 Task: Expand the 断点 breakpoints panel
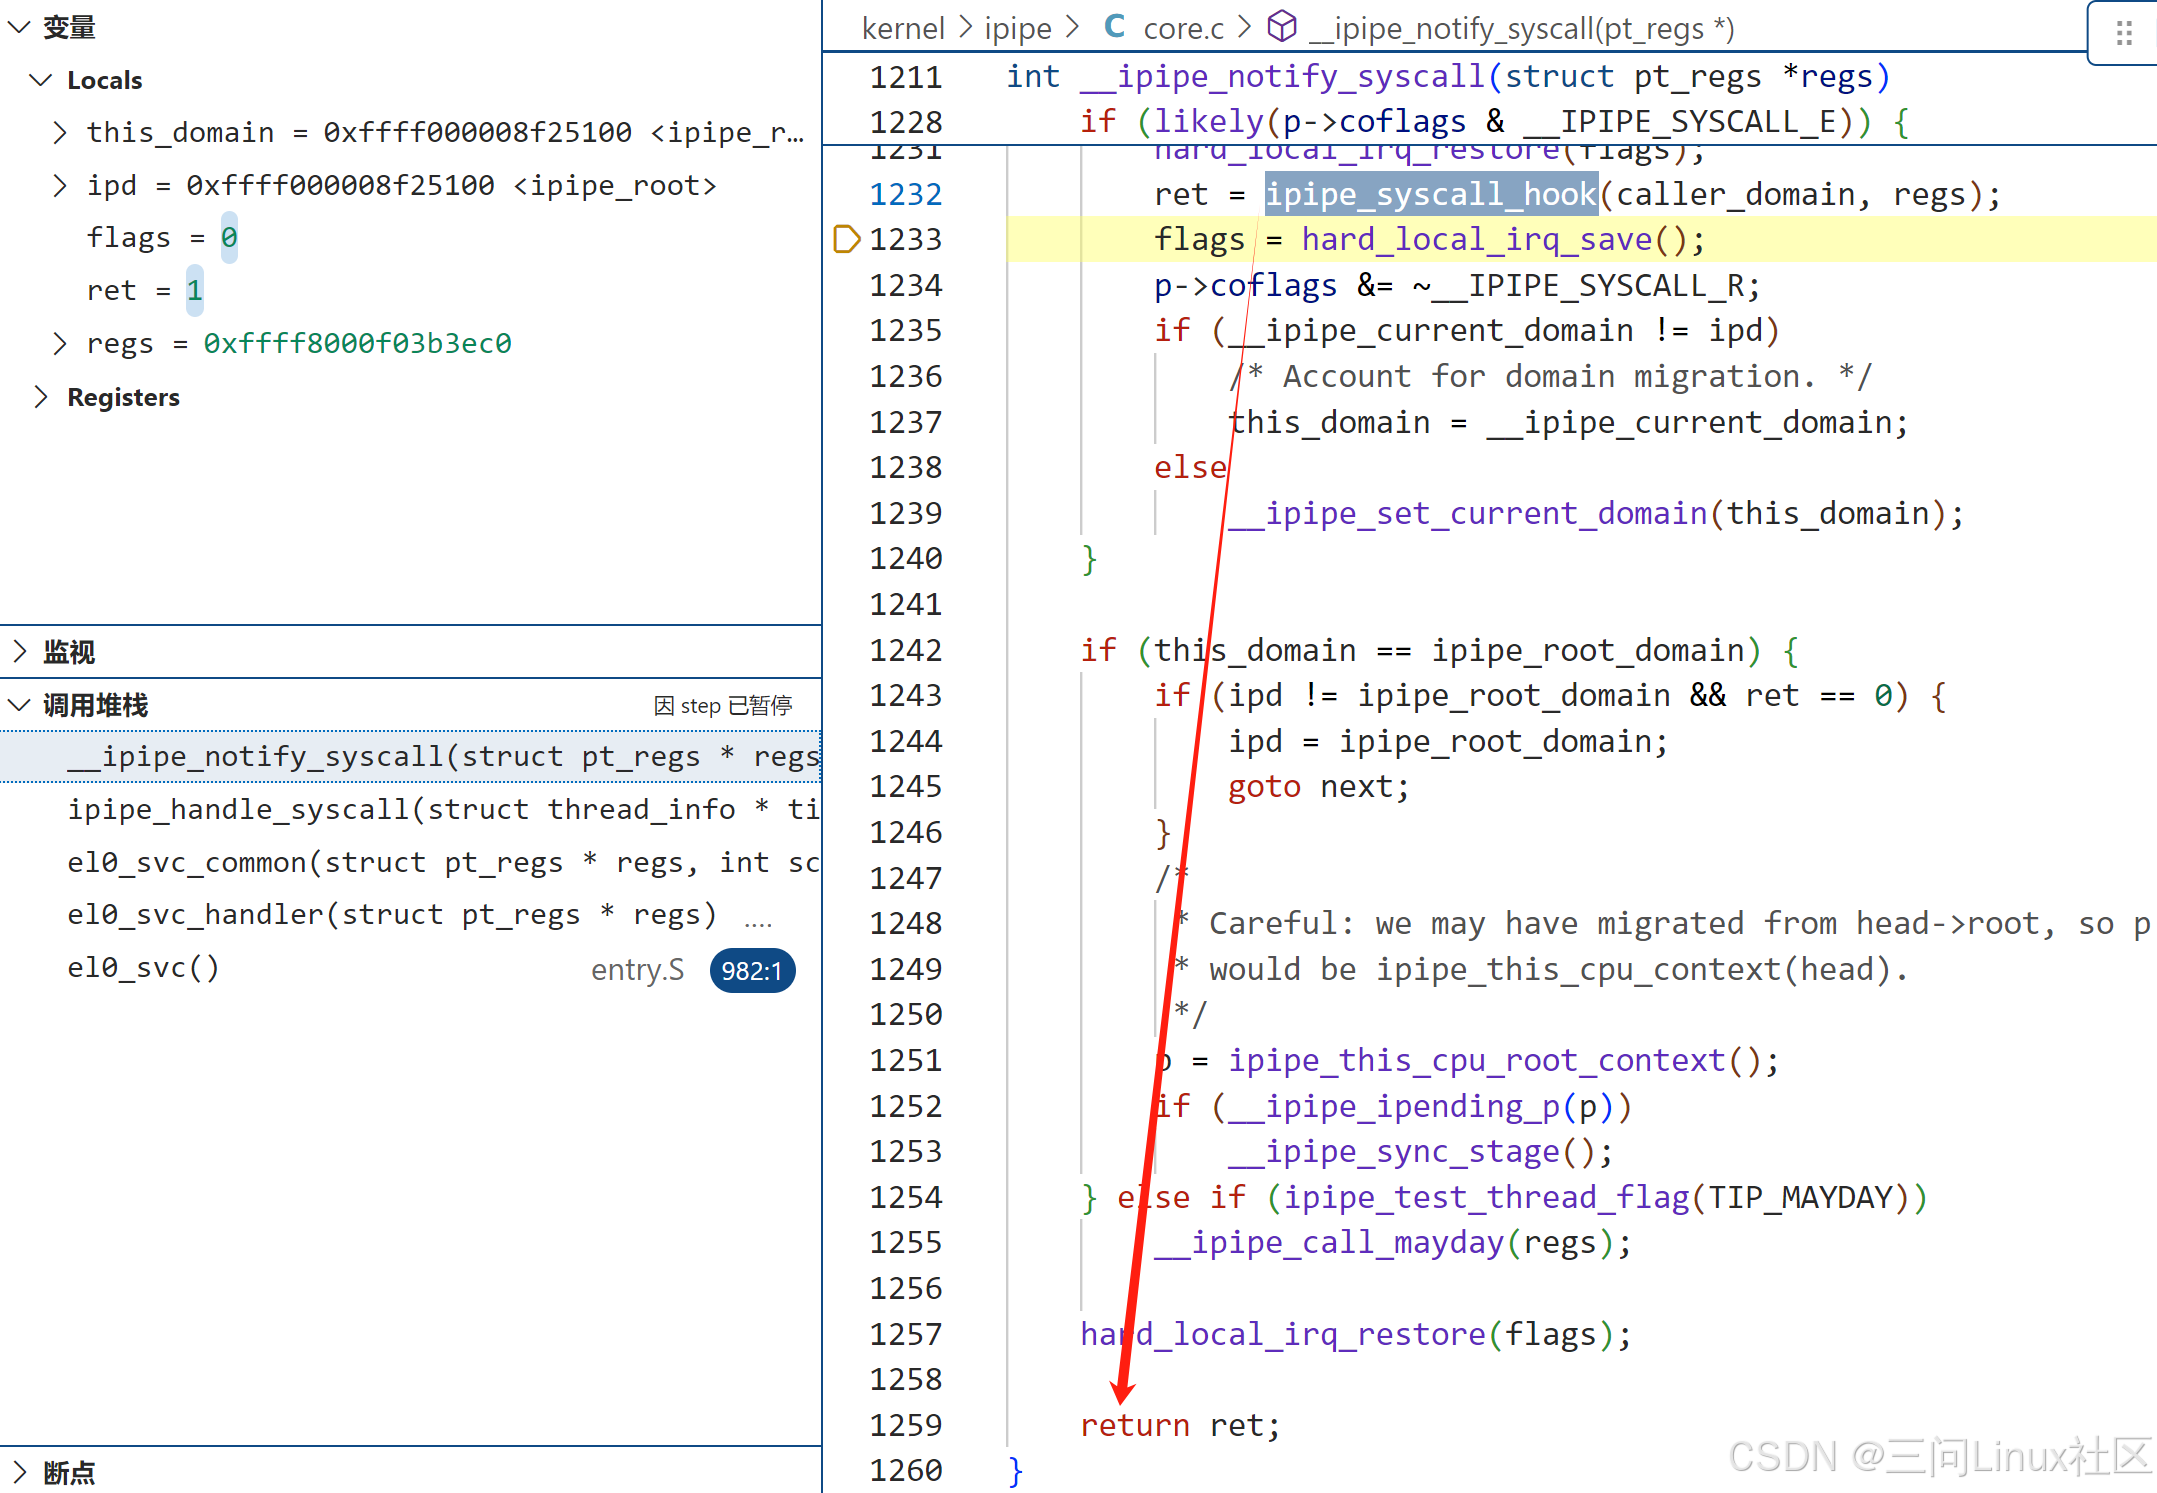[x=19, y=1472]
